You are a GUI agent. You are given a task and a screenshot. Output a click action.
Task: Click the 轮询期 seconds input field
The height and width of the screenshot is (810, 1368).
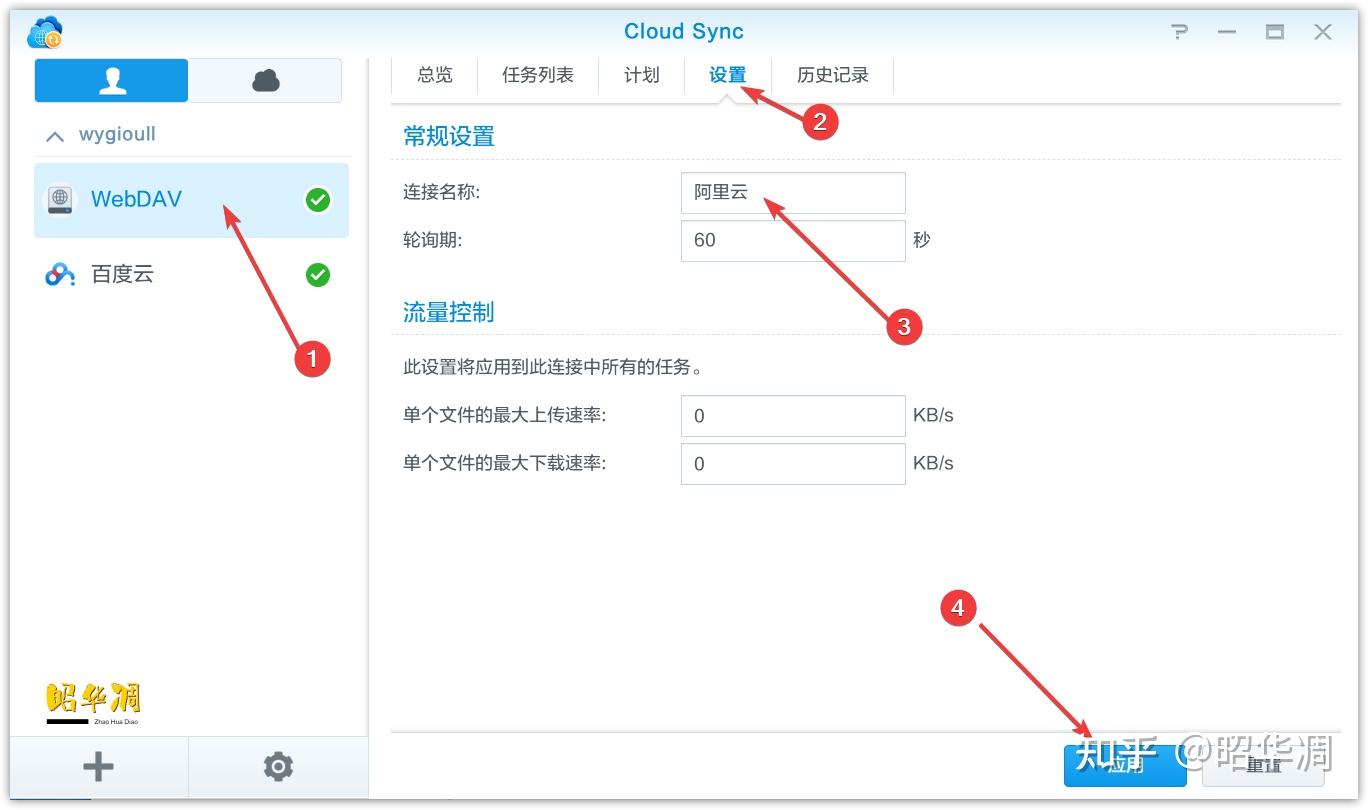[x=793, y=241]
